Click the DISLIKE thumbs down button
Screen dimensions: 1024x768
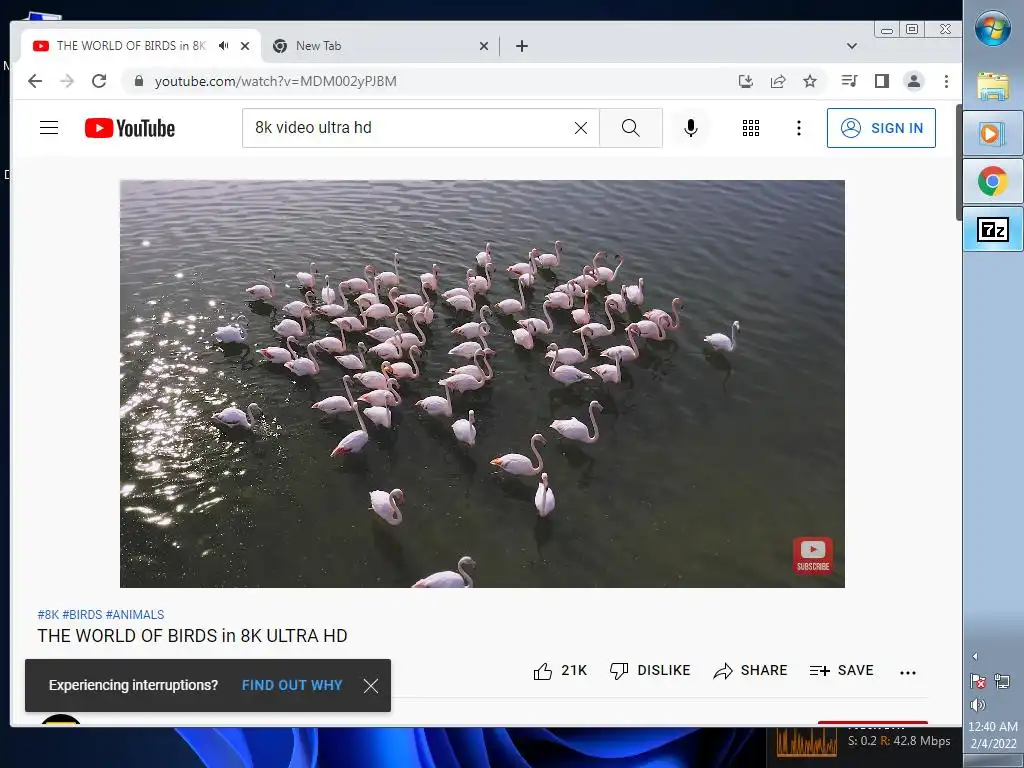(650, 671)
